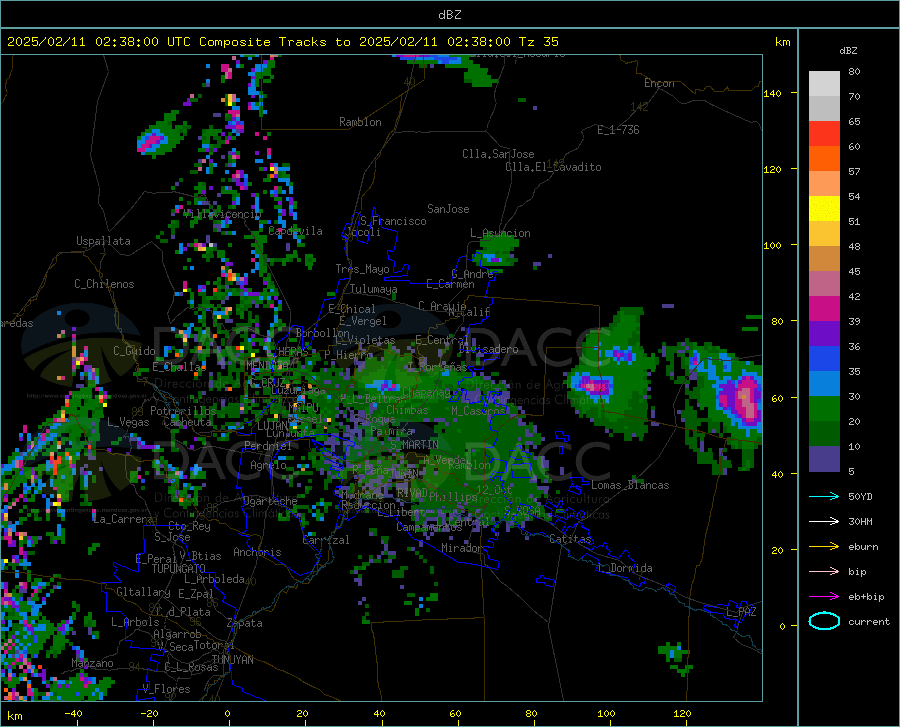
Task: Click the Potrerillos label
Action: [x=183, y=411]
